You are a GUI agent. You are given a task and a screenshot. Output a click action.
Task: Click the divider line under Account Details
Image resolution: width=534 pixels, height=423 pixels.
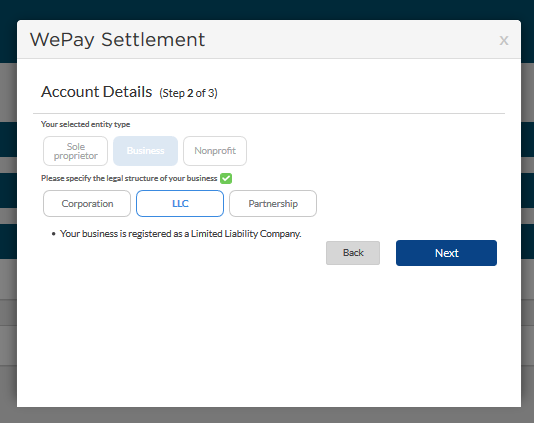click(x=269, y=113)
